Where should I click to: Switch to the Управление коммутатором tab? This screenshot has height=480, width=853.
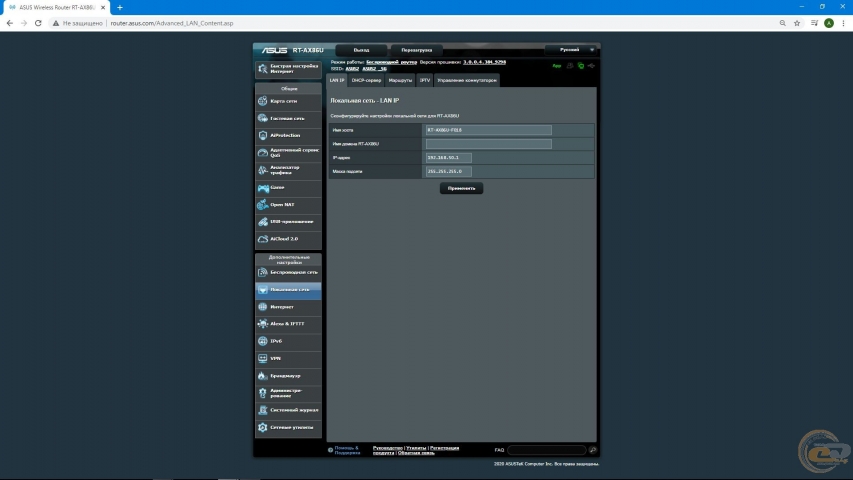tap(467, 80)
